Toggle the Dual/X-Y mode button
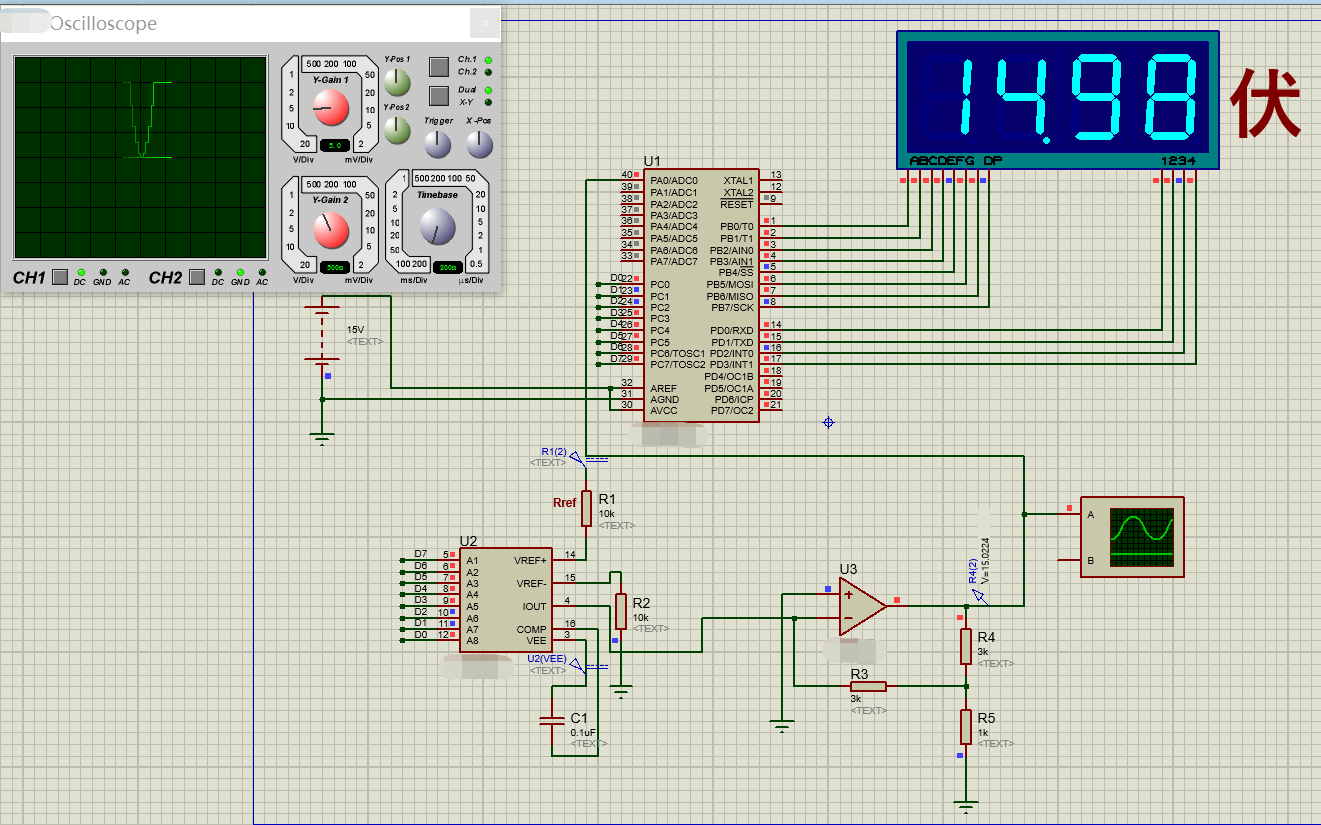 click(x=438, y=96)
